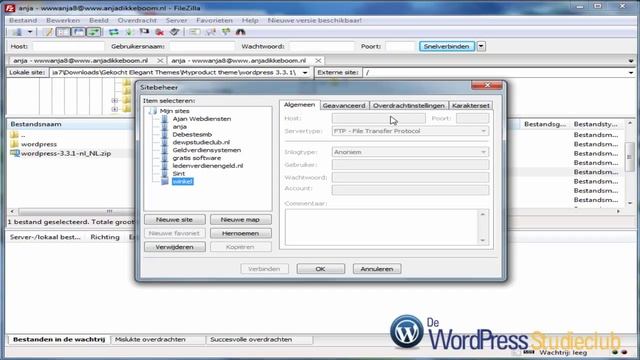Click the Nieuwe map button

pyautogui.click(x=240, y=220)
